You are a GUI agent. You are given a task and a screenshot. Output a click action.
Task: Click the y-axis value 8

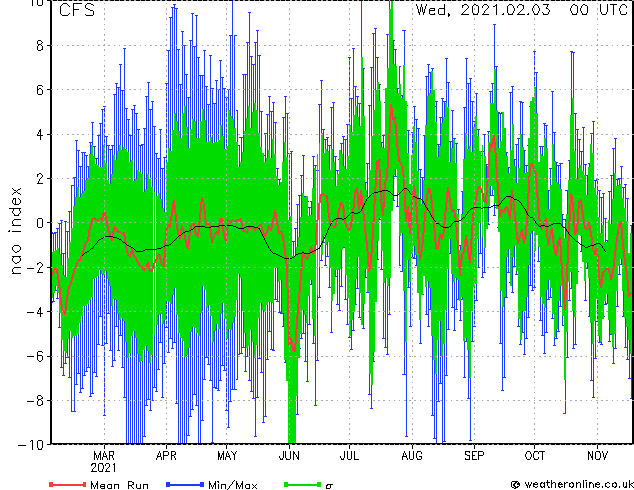point(40,46)
